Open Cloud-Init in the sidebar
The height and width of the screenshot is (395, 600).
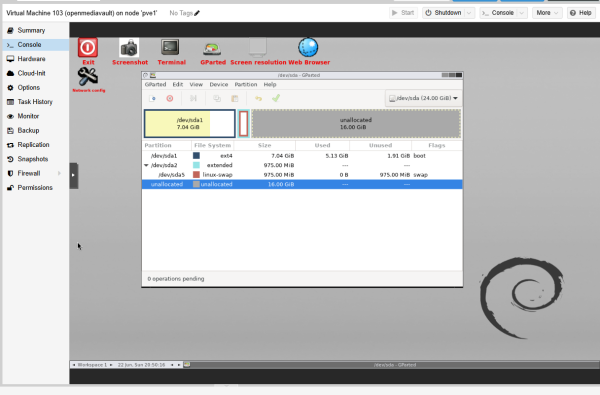coord(36,73)
